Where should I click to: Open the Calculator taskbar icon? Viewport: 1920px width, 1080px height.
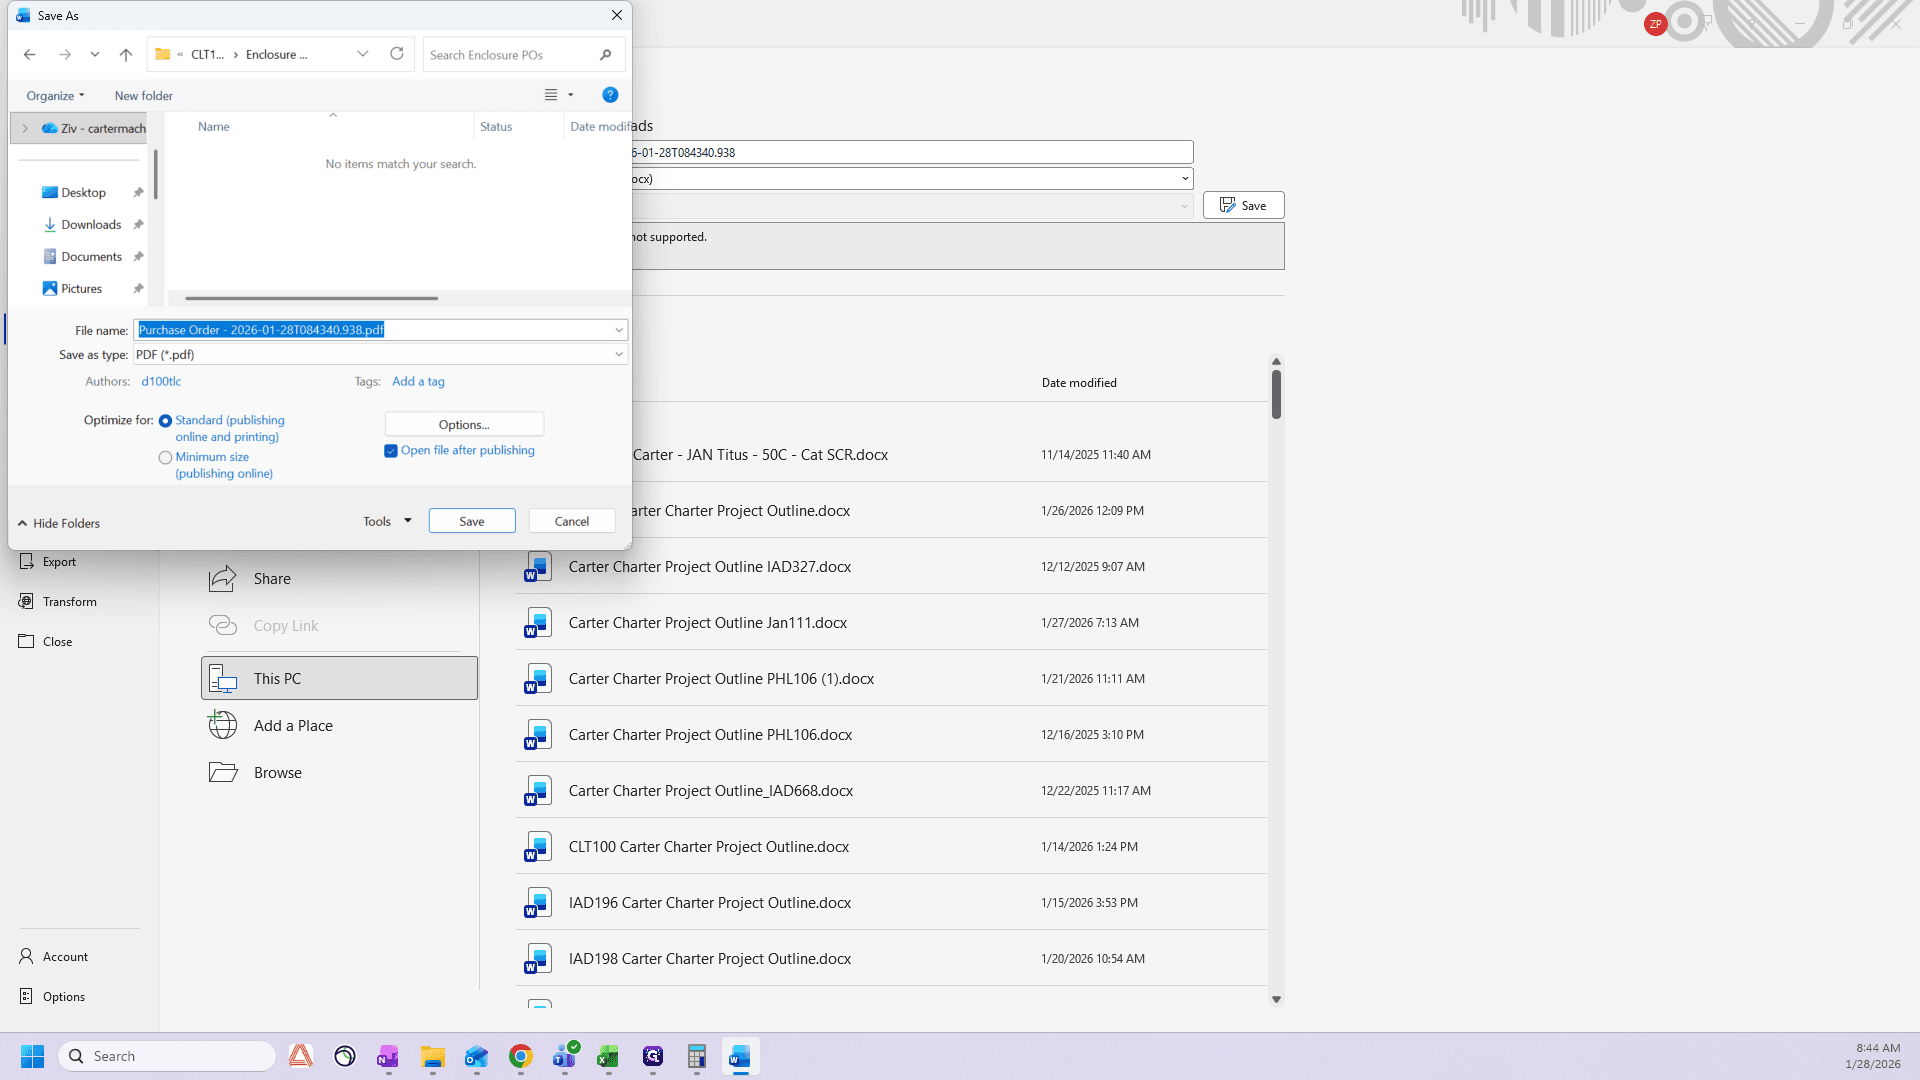click(x=697, y=1056)
